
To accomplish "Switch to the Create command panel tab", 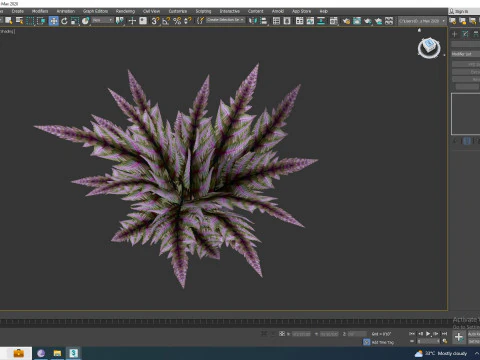I will (x=454, y=34).
